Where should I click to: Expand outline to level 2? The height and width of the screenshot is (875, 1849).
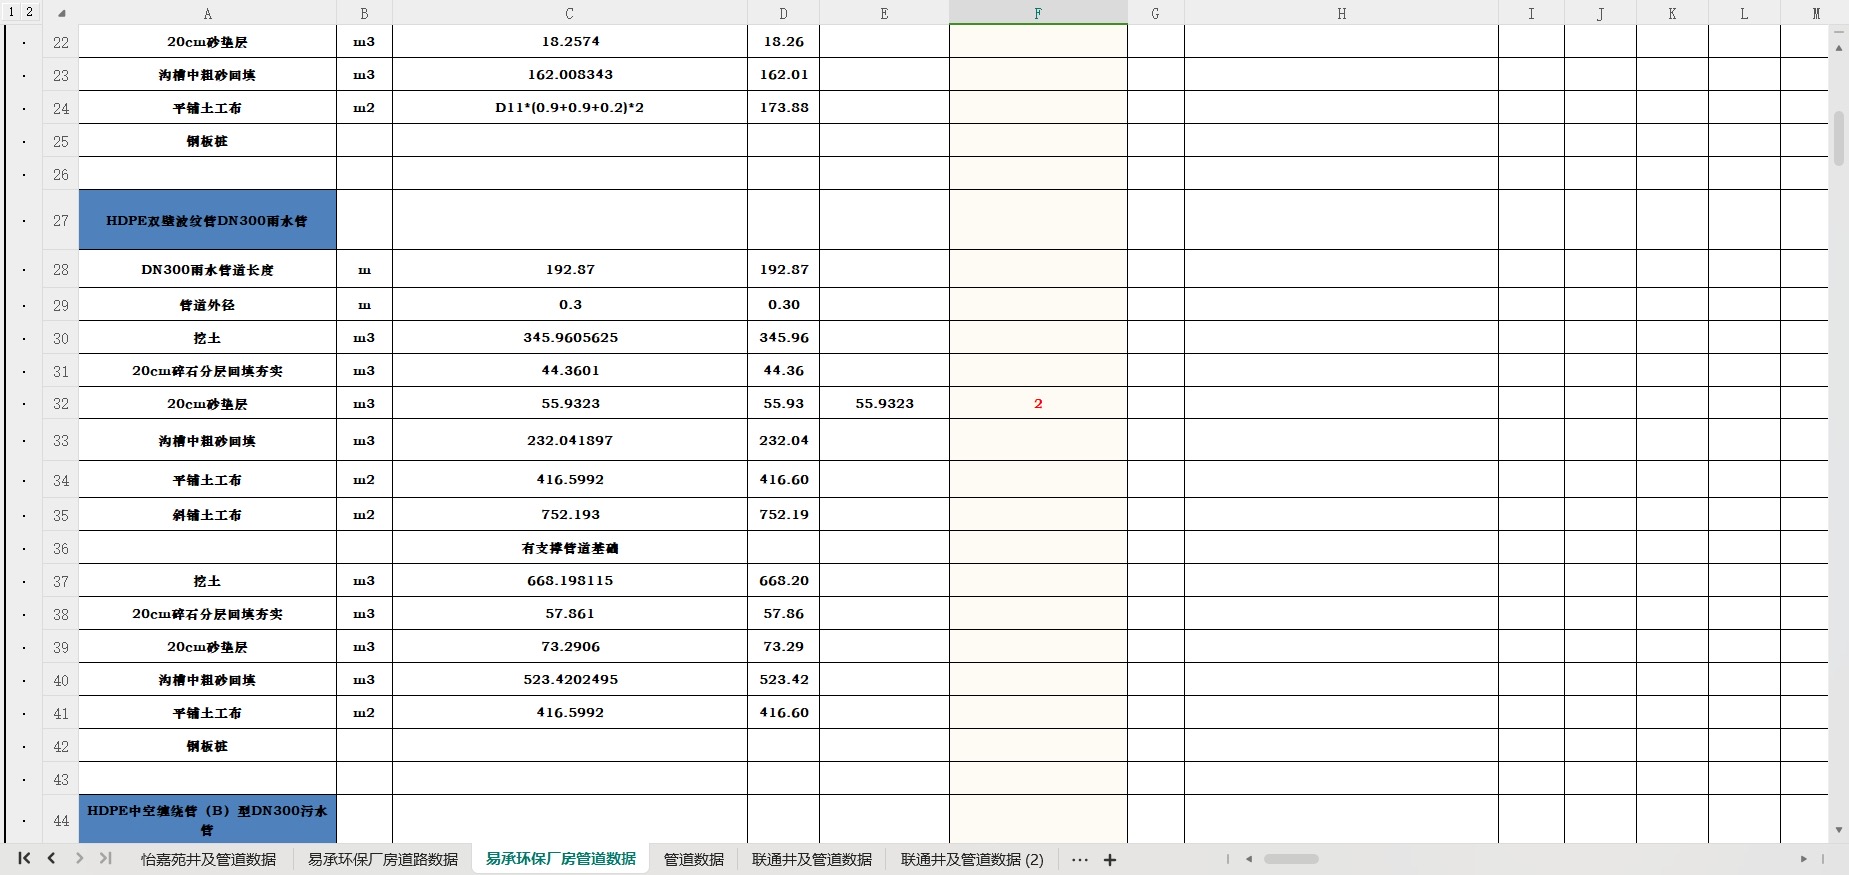click(30, 12)
